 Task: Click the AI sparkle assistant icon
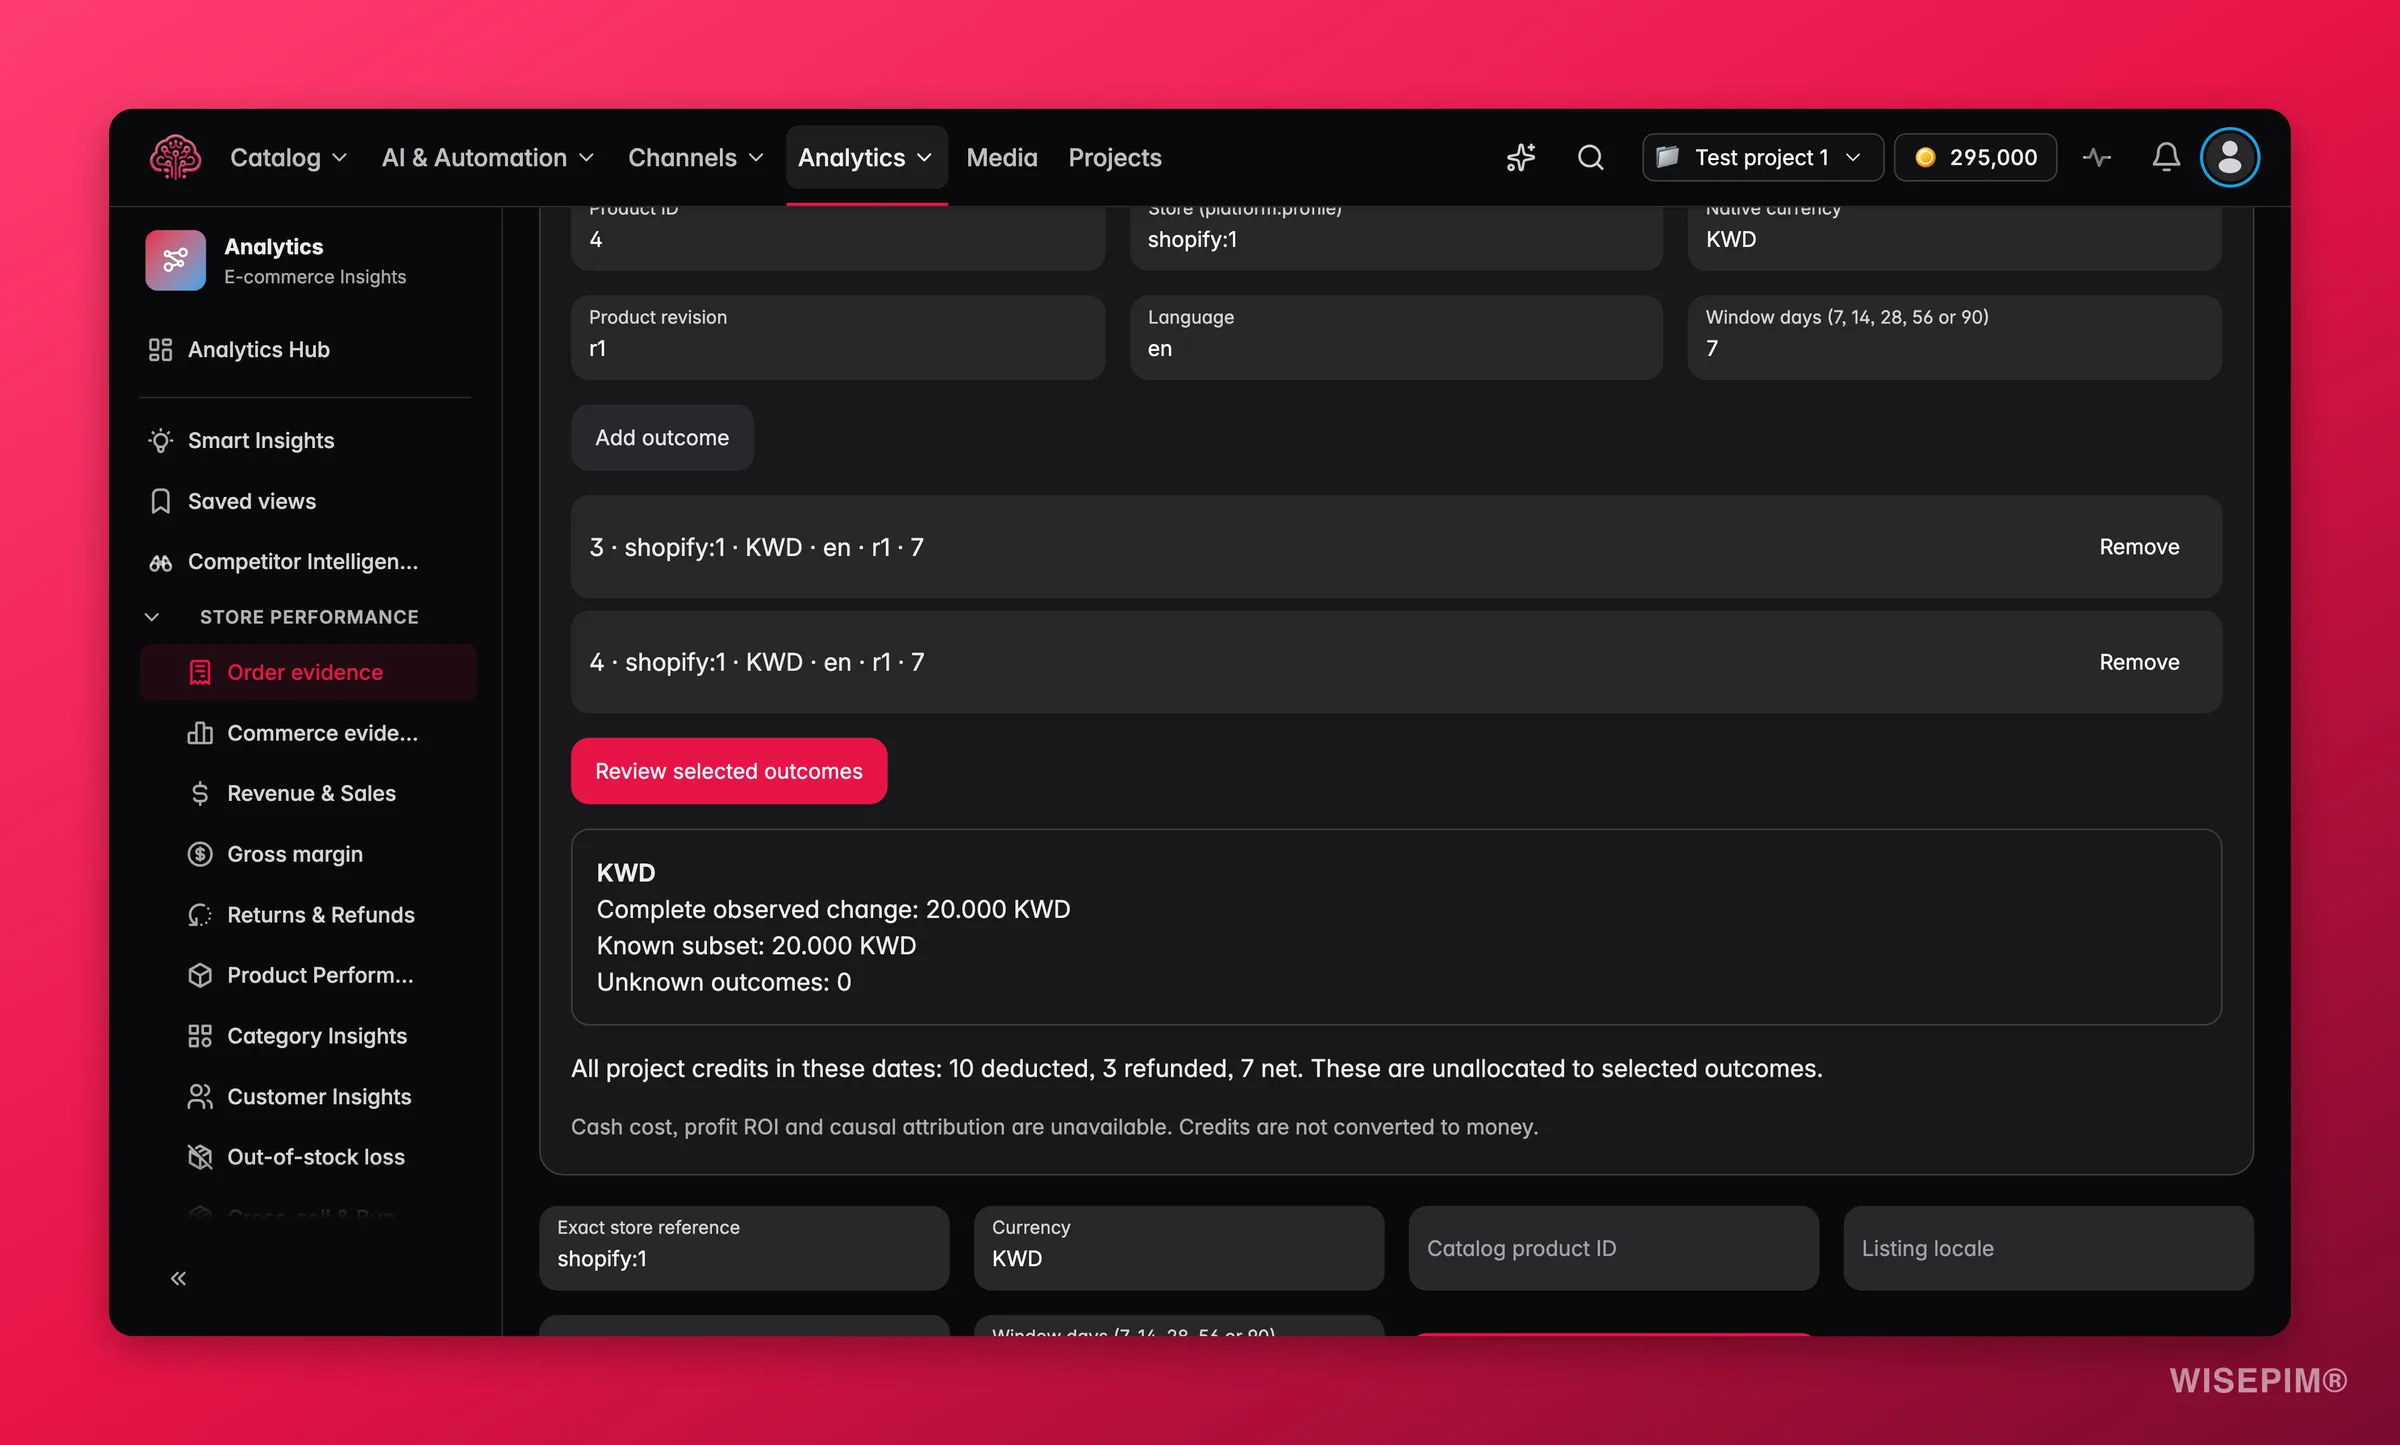tap(1520, 157)
